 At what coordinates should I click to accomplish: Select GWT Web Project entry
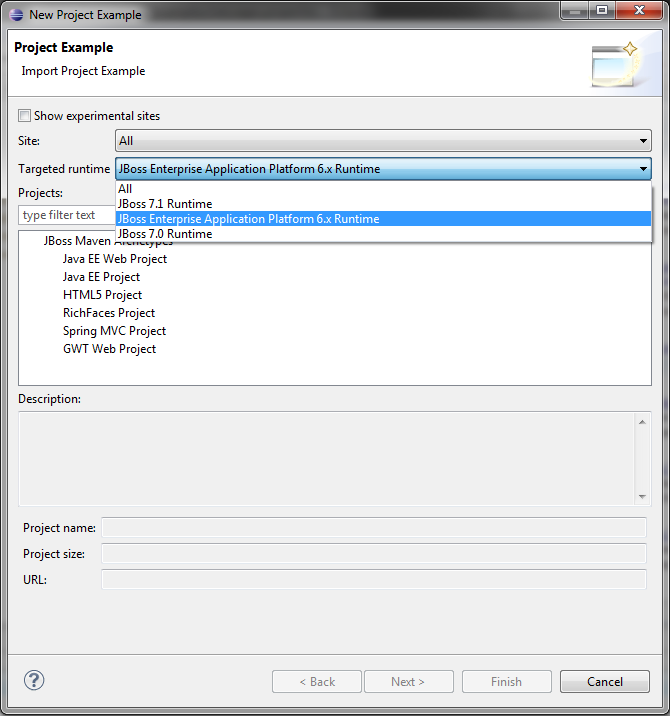109,349
